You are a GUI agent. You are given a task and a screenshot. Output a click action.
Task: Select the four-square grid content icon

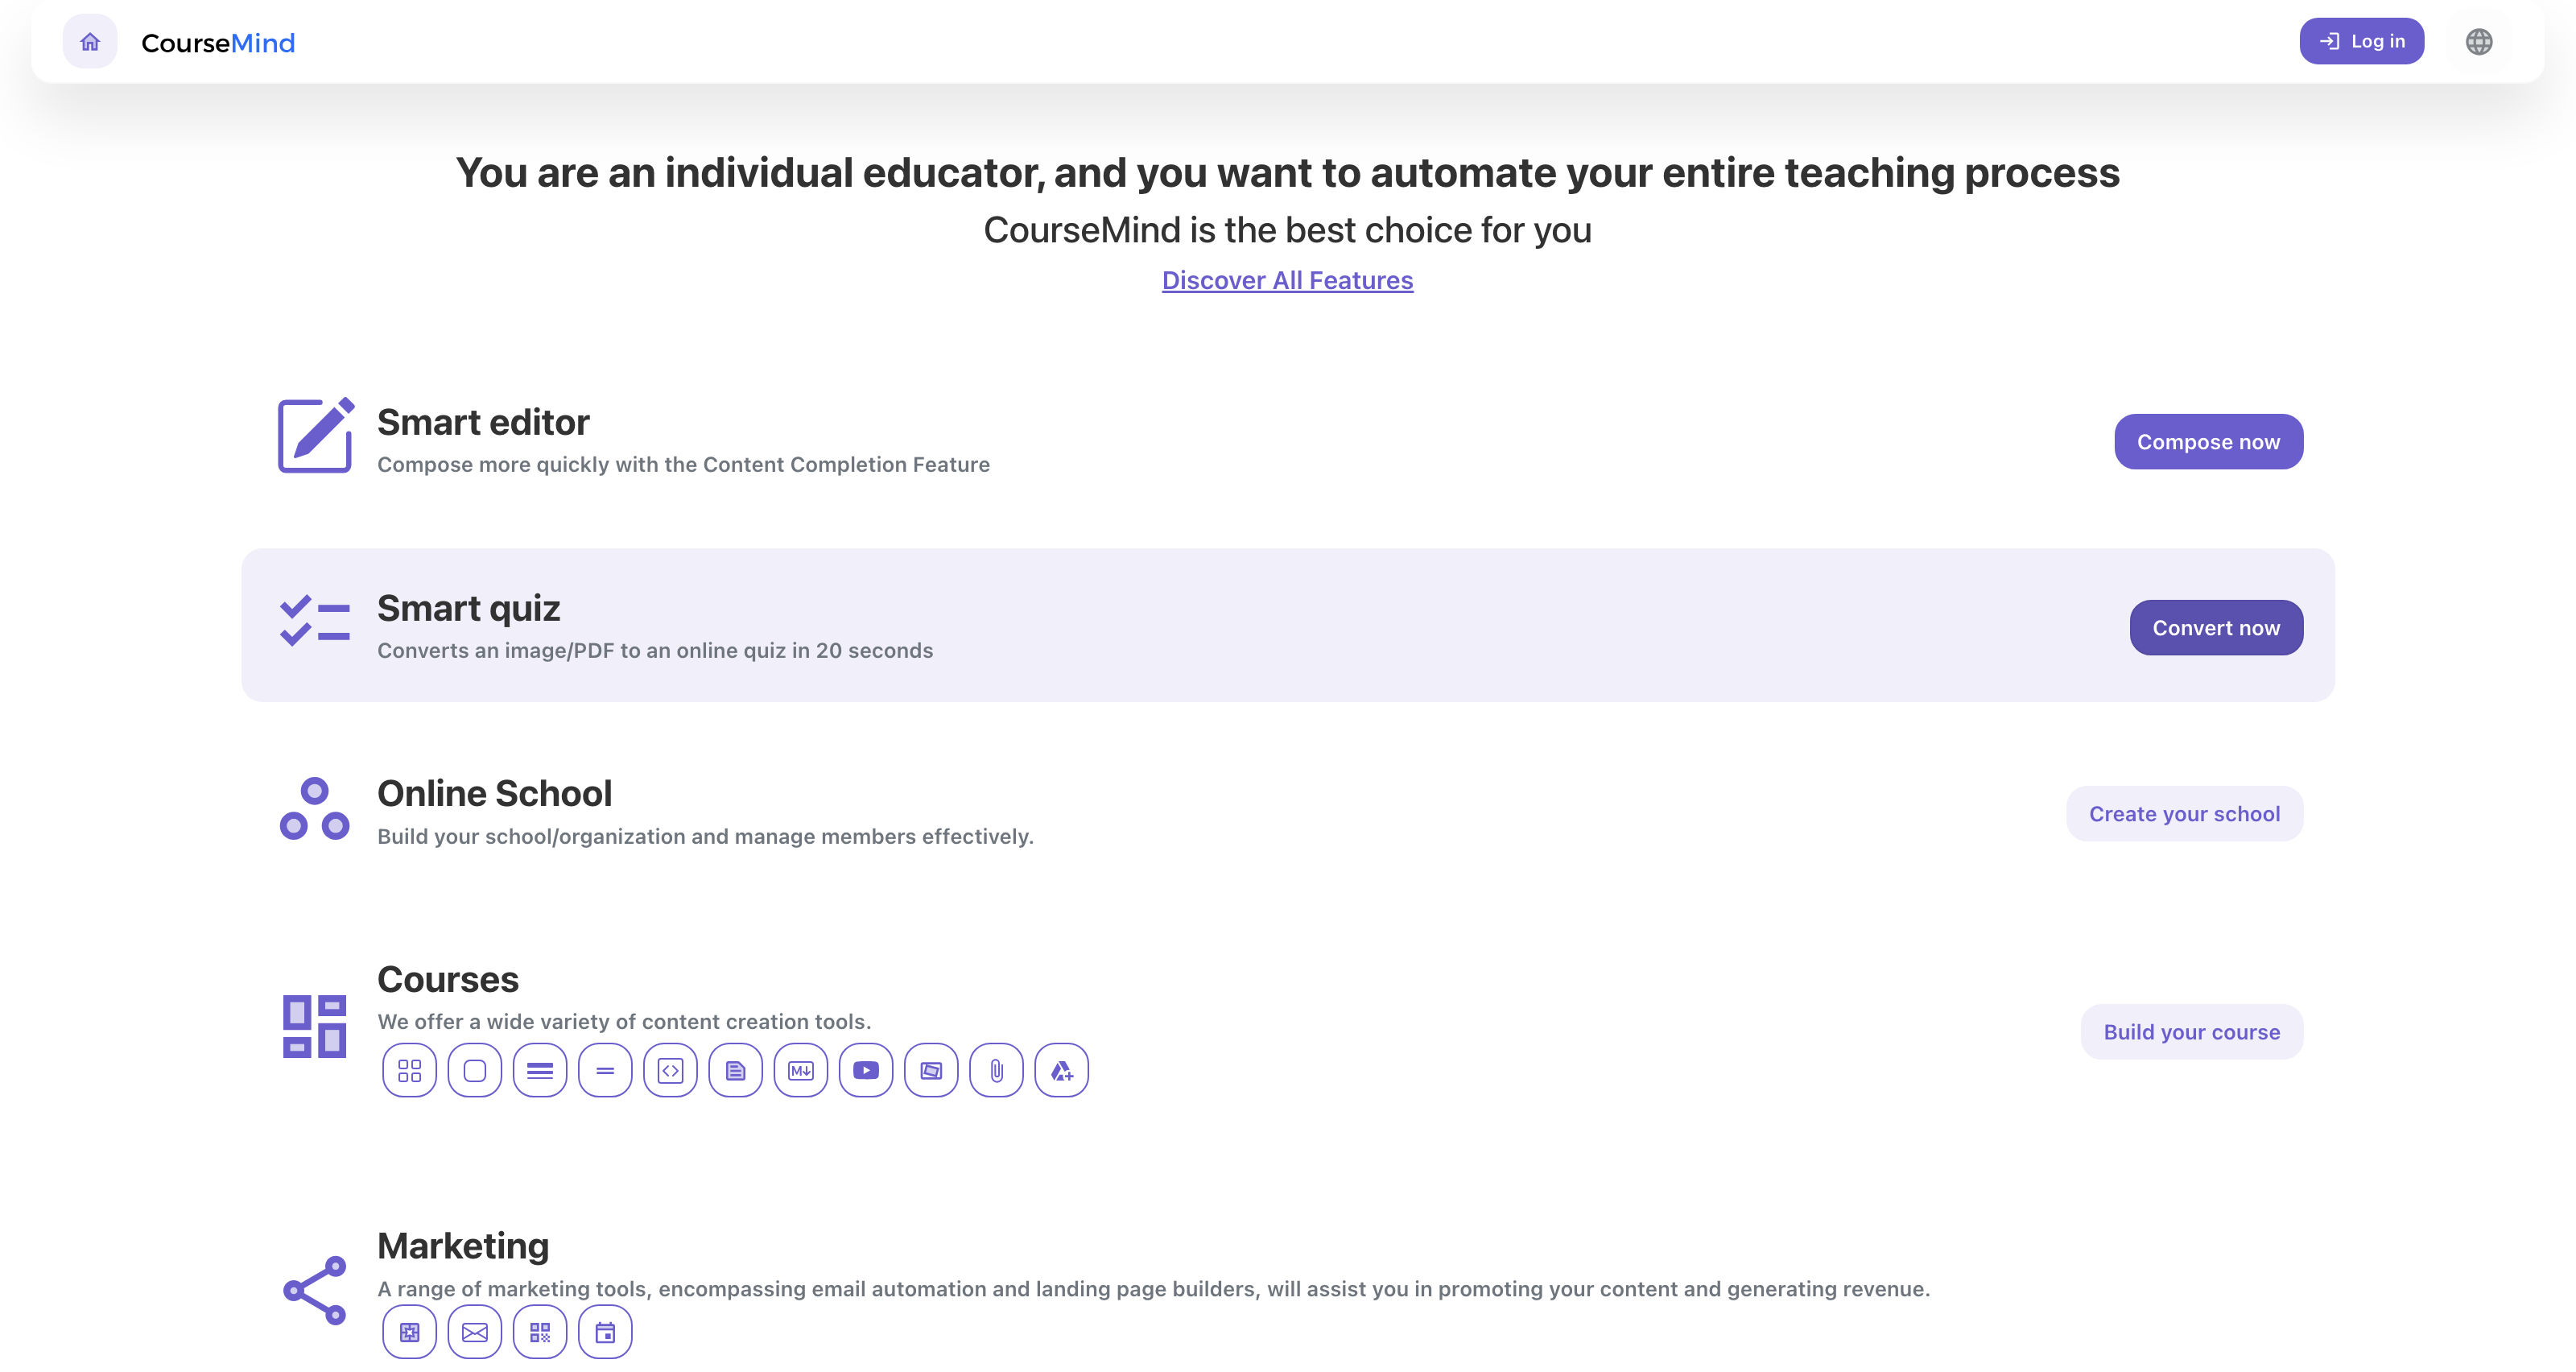[409, 1070]
